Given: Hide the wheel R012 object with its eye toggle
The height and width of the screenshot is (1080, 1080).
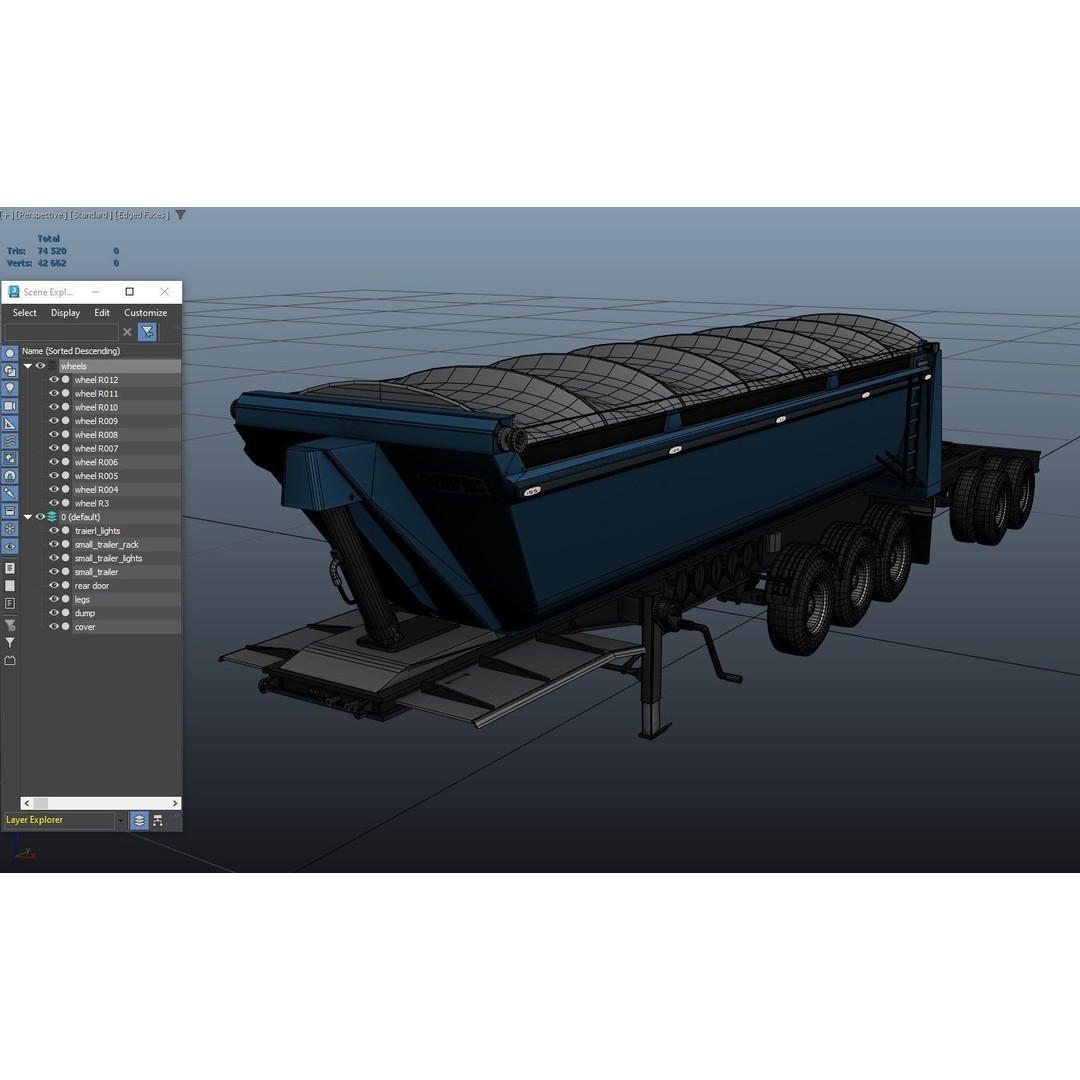Looking at the screenshot, I should (55, 379).
